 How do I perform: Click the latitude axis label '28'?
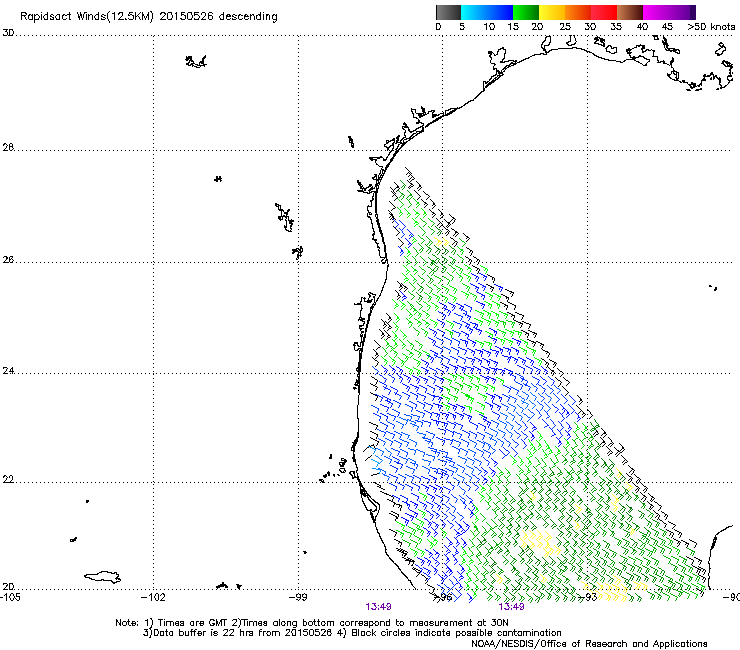pyautogui.click(x=8, y=147)
